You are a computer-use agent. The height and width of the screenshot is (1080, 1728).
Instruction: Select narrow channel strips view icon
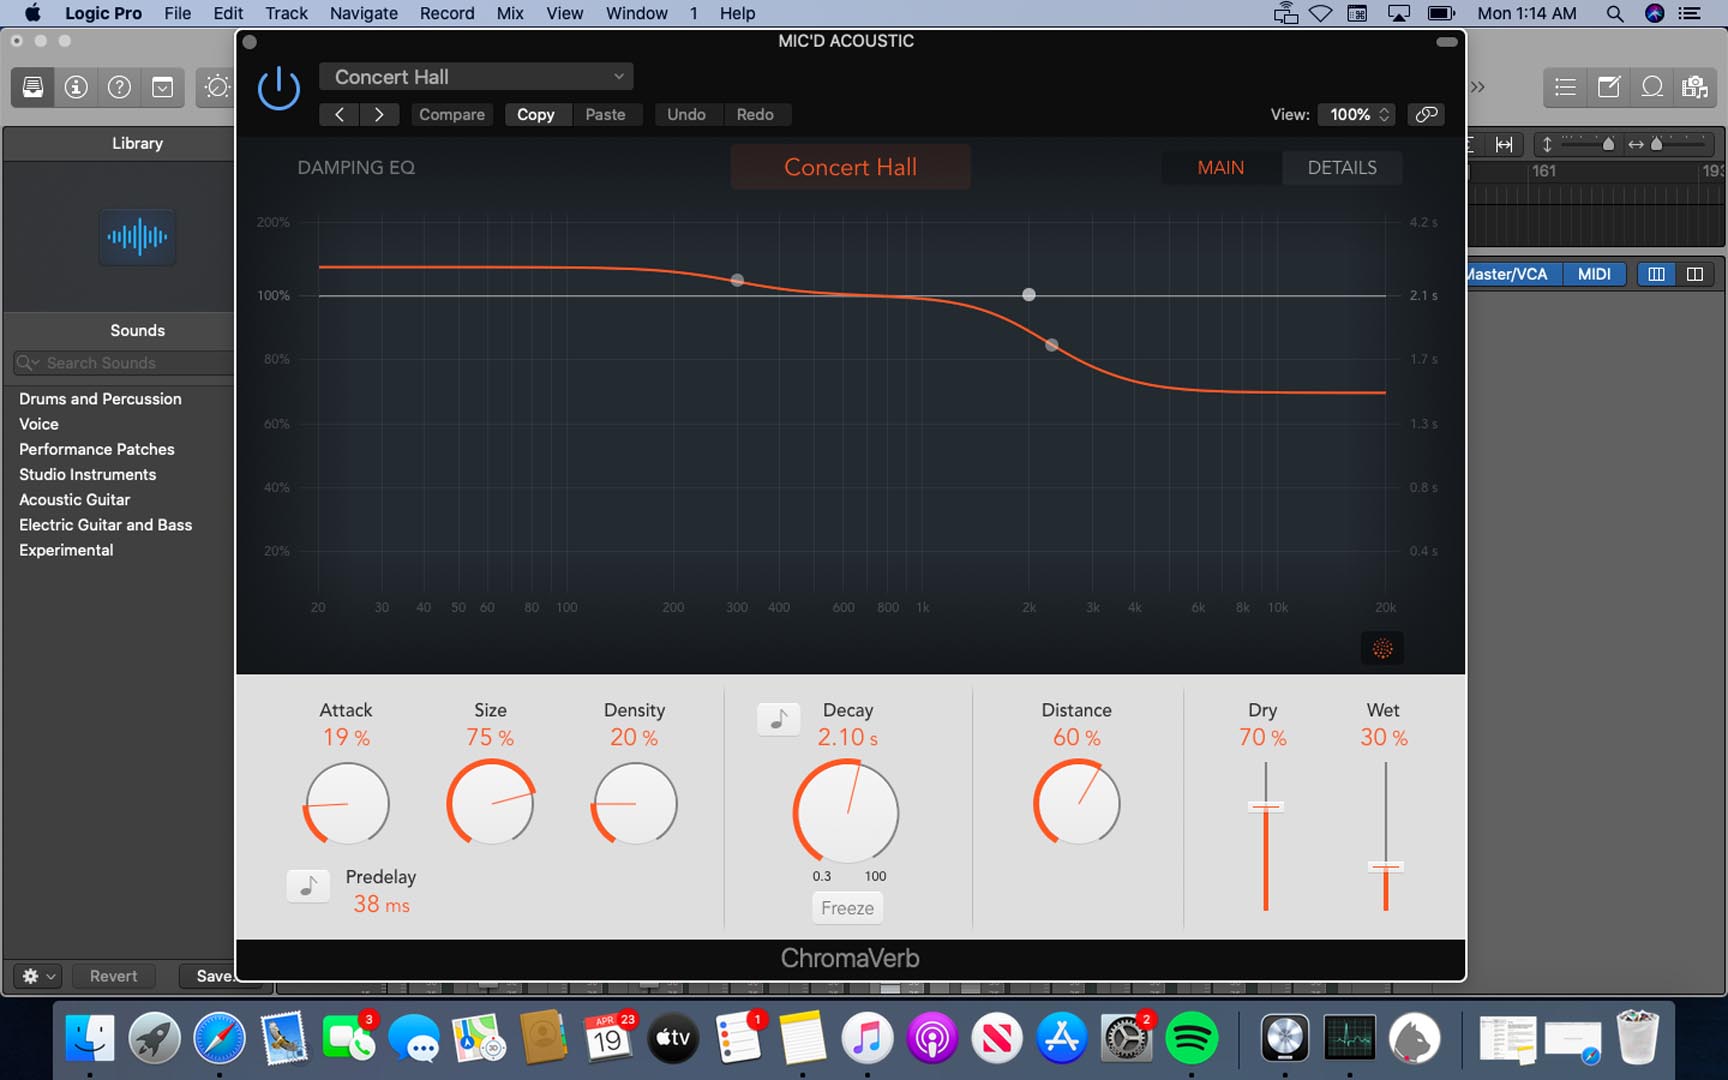(x=1656, y=274)
